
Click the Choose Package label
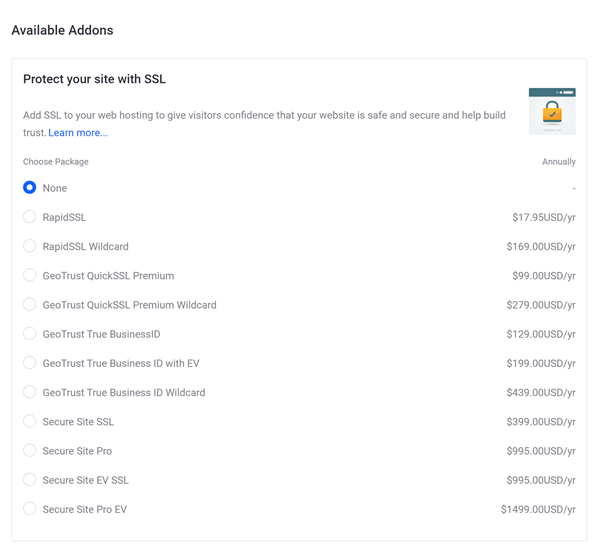[56, 162]
